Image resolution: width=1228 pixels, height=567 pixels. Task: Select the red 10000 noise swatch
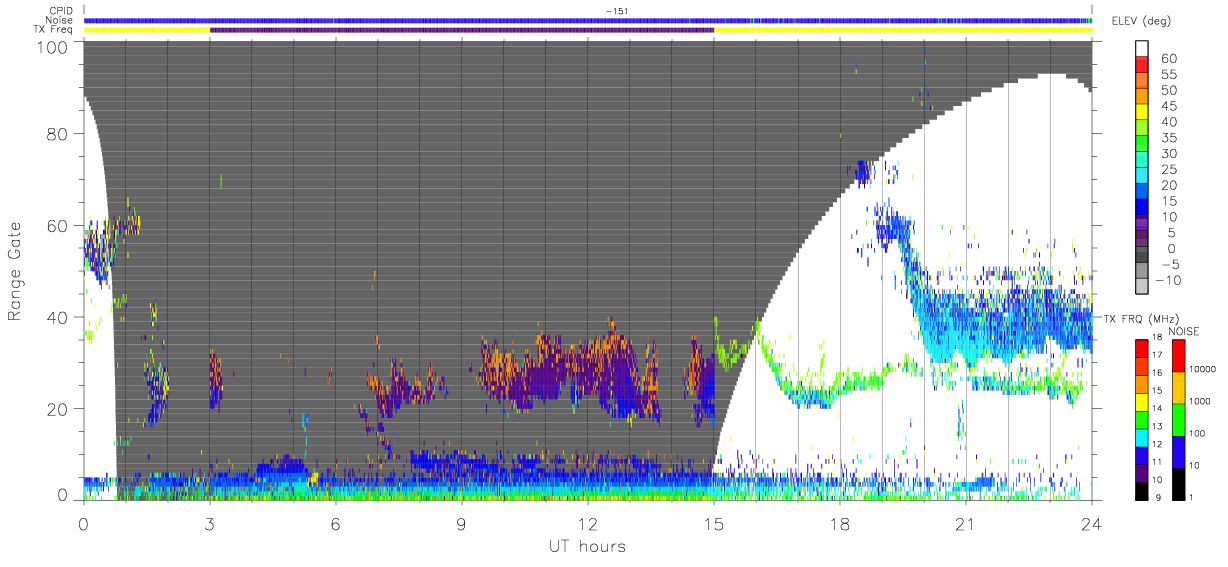1177,355
